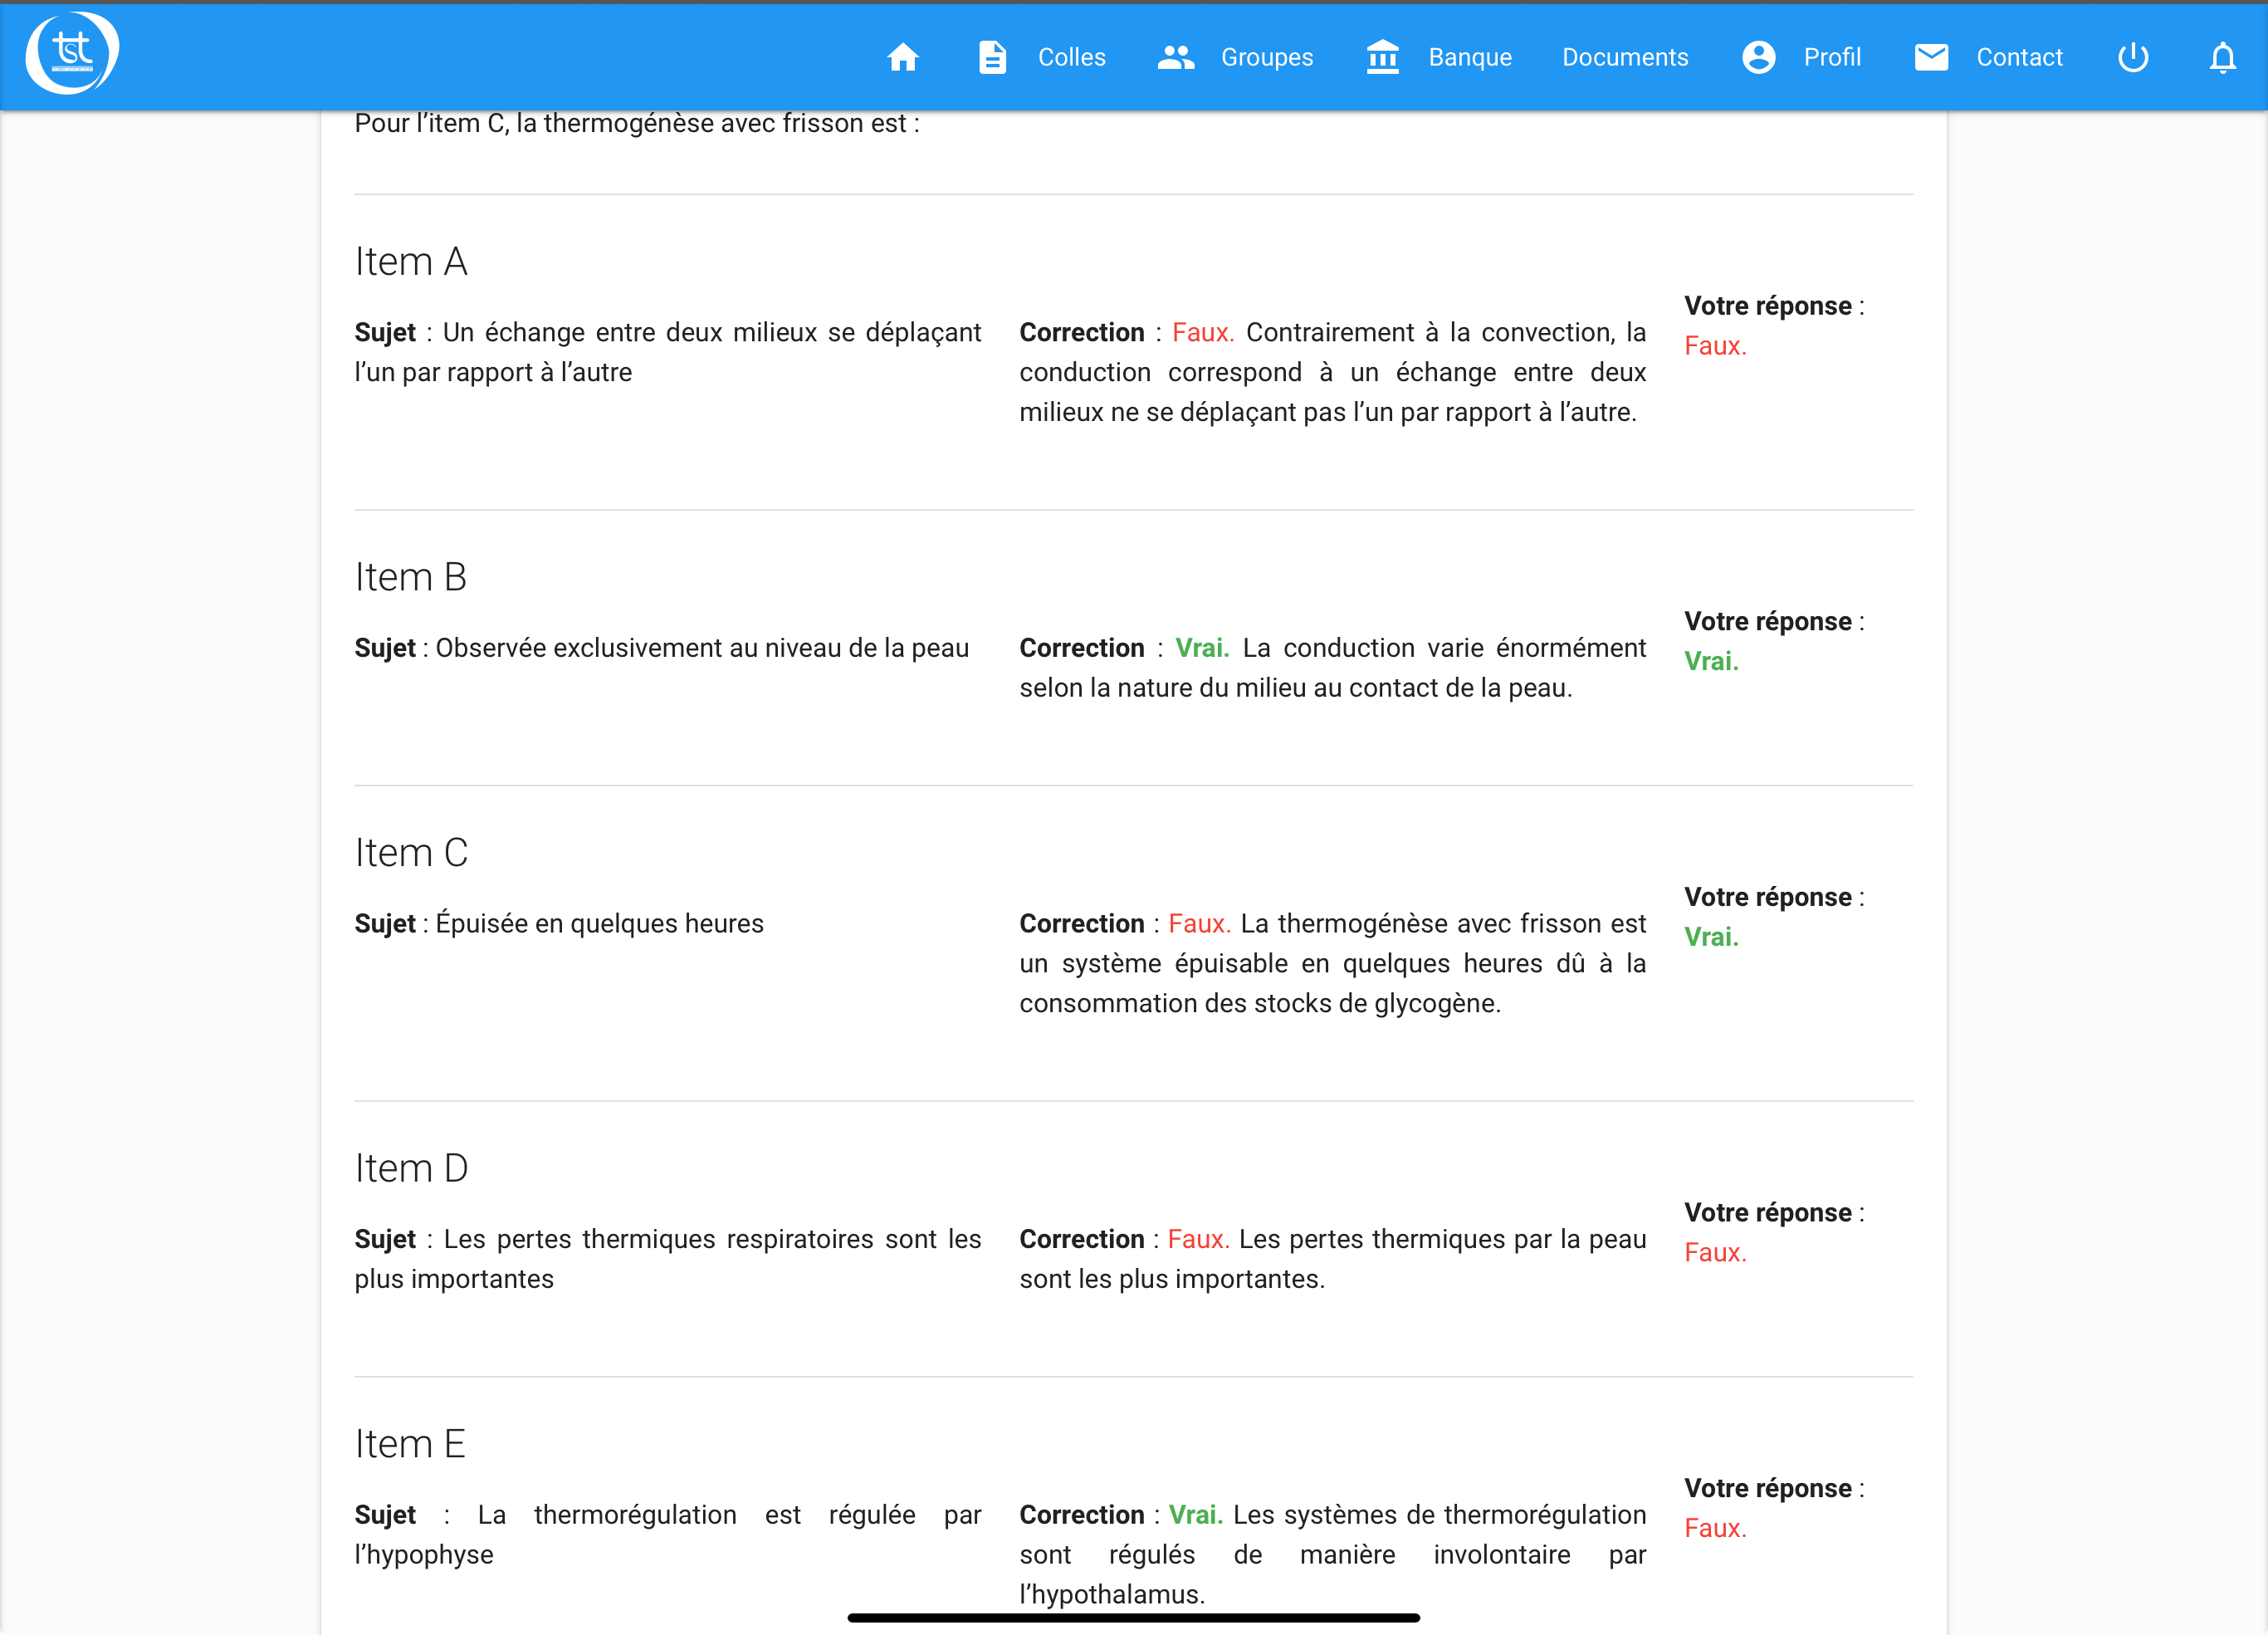Click the TST logo in header
Image resolution: width=2268 pixels, height=1635 pixels.
pyautogui.click(x=72, y=54)
